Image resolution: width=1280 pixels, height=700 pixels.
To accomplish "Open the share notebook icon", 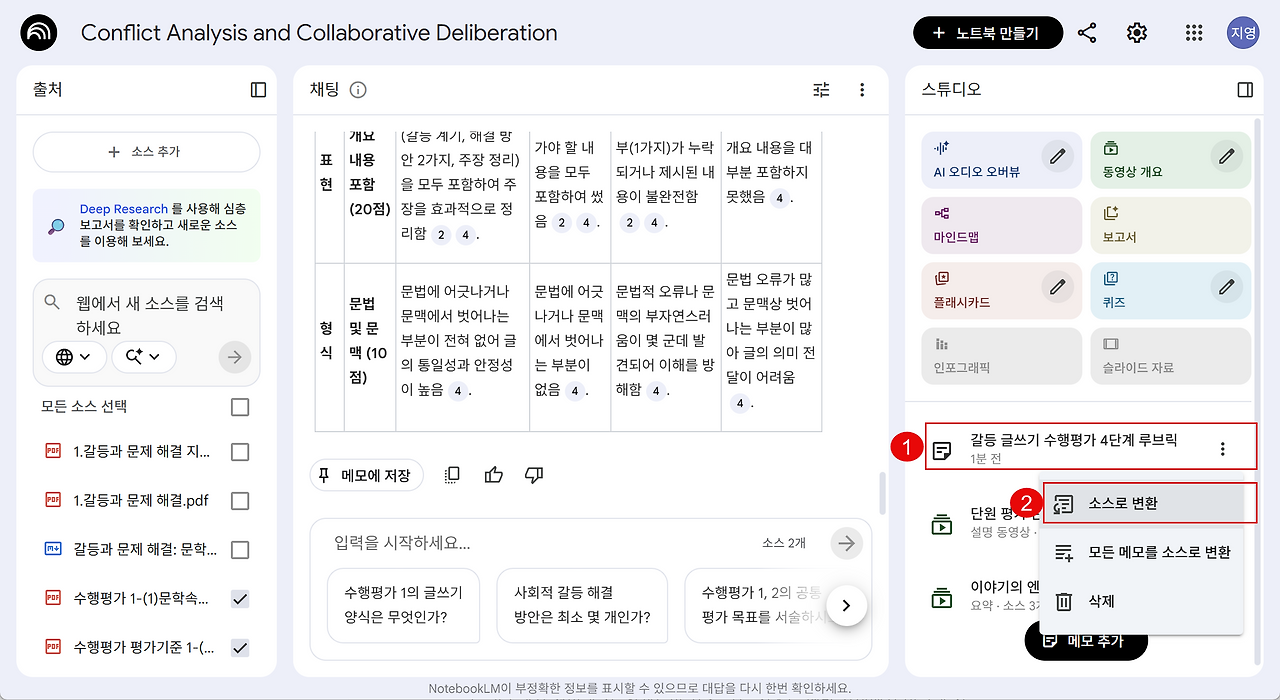I will coord(1087,33).
